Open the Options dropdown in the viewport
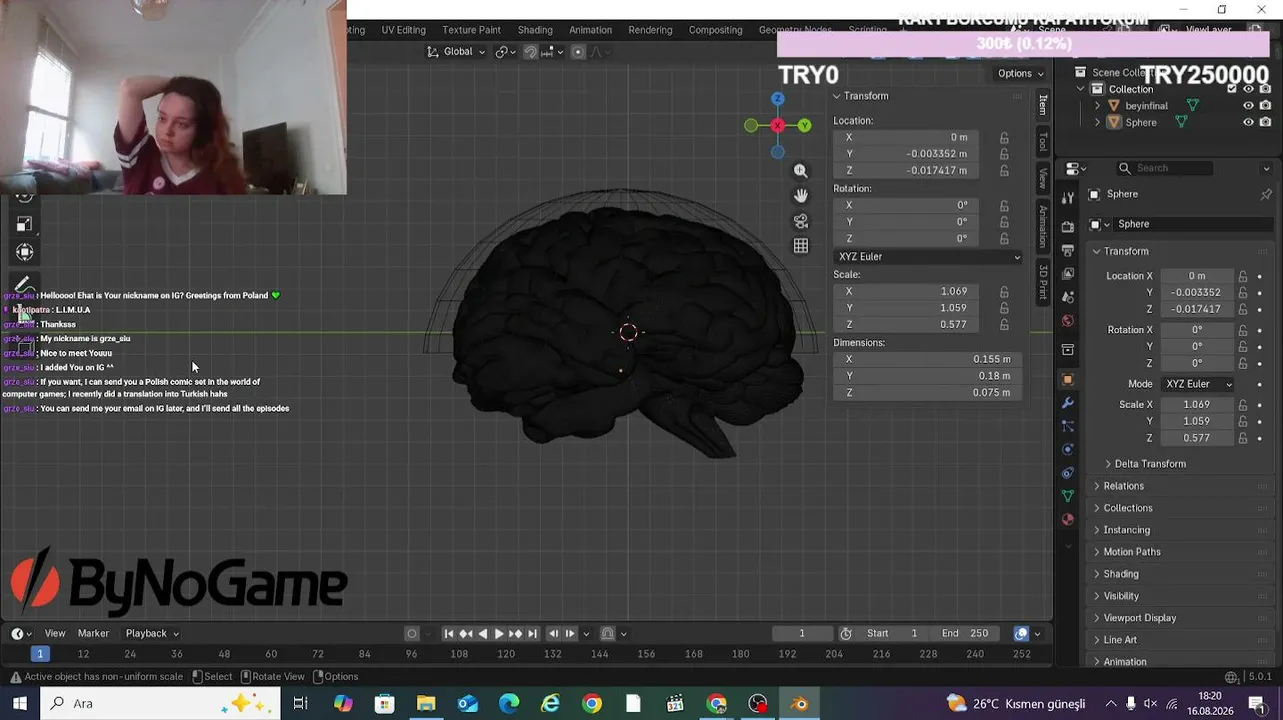 coord(1020,73)
